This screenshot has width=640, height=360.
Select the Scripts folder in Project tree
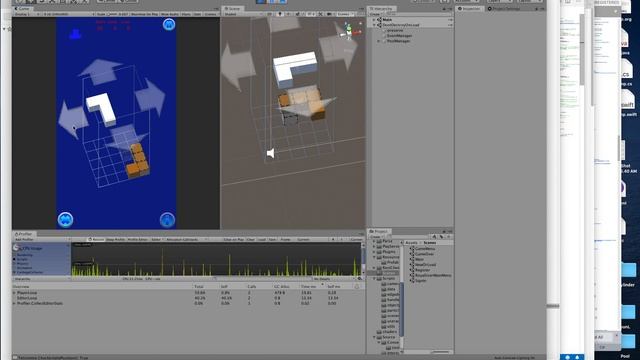pyautogui.click(x=388, y=278)
